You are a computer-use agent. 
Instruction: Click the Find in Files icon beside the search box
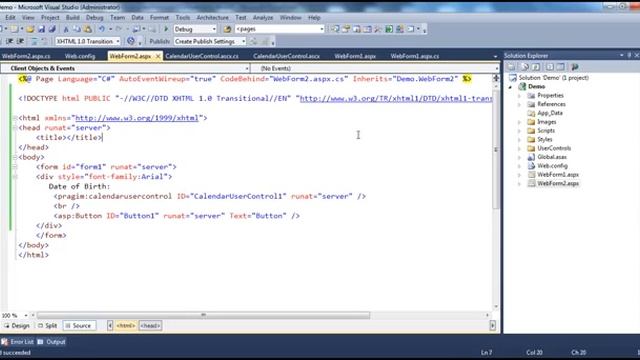227,29
